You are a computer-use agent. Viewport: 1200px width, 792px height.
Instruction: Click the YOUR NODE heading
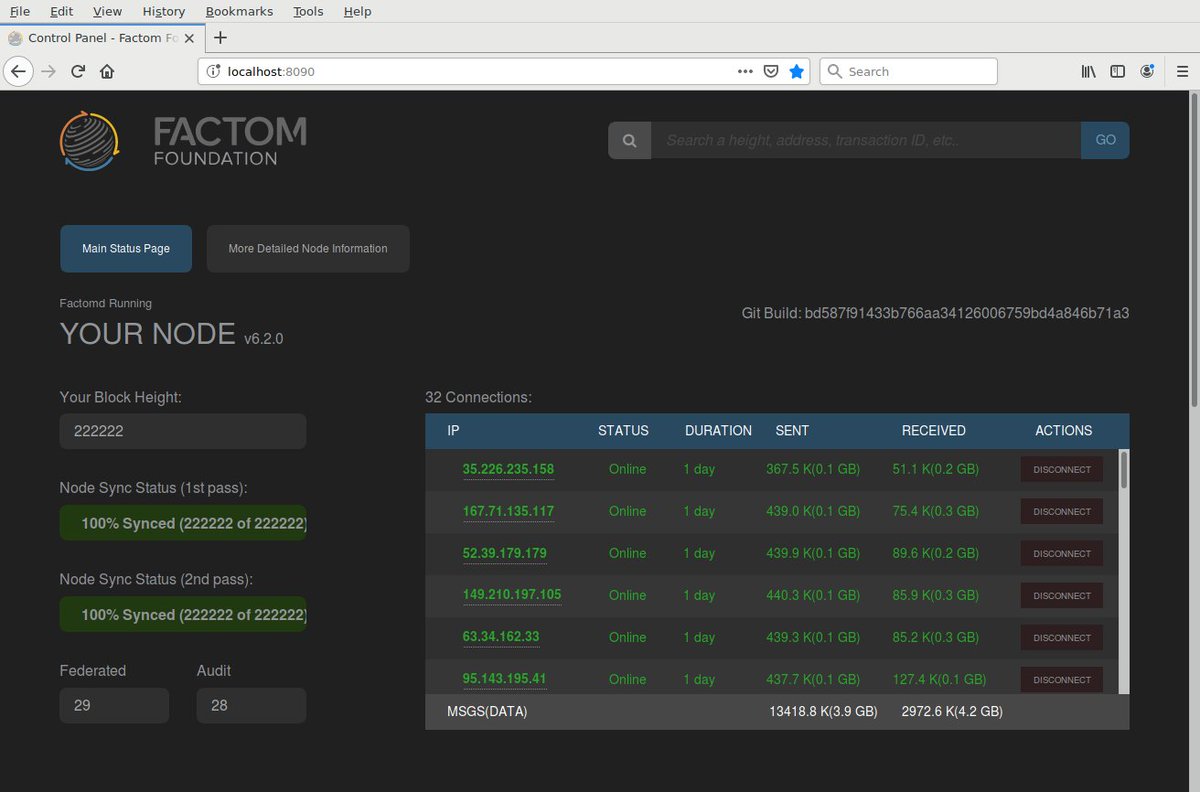coord(148,334)
